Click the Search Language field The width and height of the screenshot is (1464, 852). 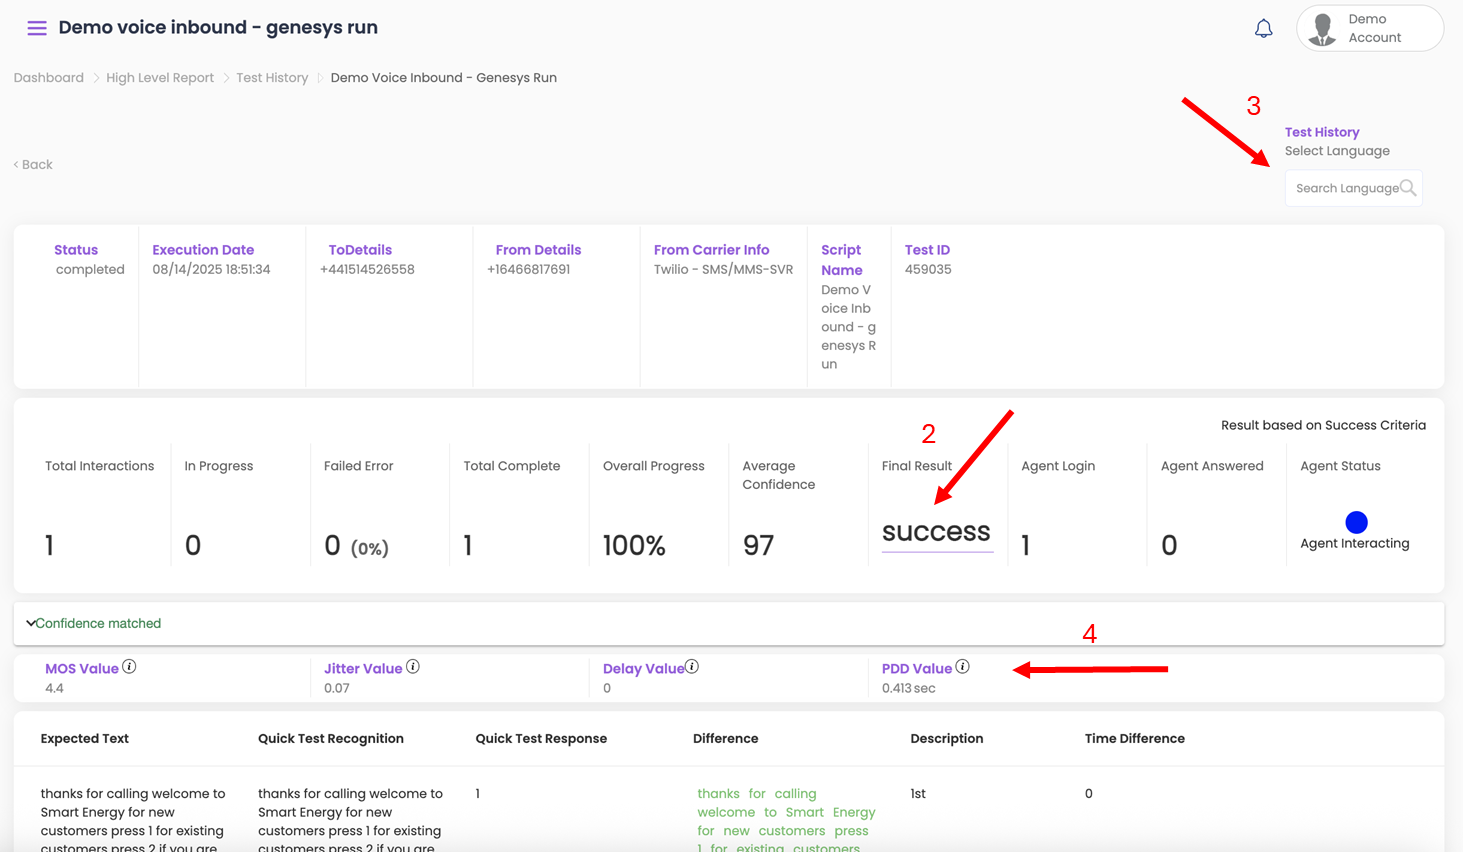pos(1345,188)
